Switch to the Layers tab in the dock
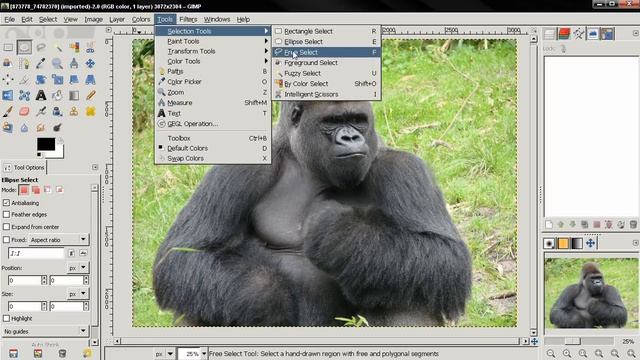Screen dimensions: 640x360 point(549,34)
